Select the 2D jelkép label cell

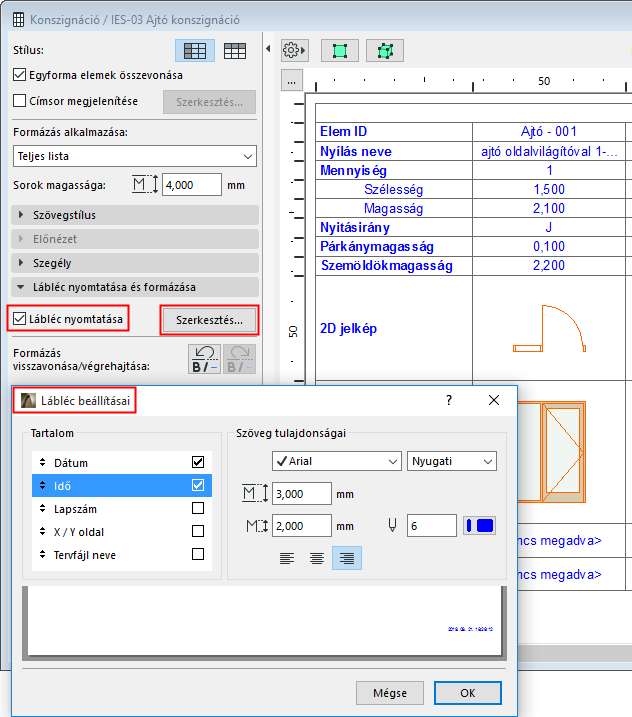(394, 328)
